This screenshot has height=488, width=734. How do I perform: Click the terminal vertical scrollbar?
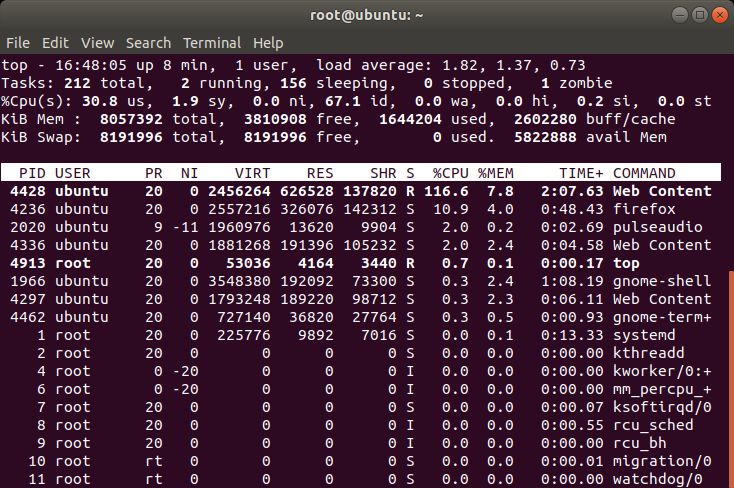(731, 379)
